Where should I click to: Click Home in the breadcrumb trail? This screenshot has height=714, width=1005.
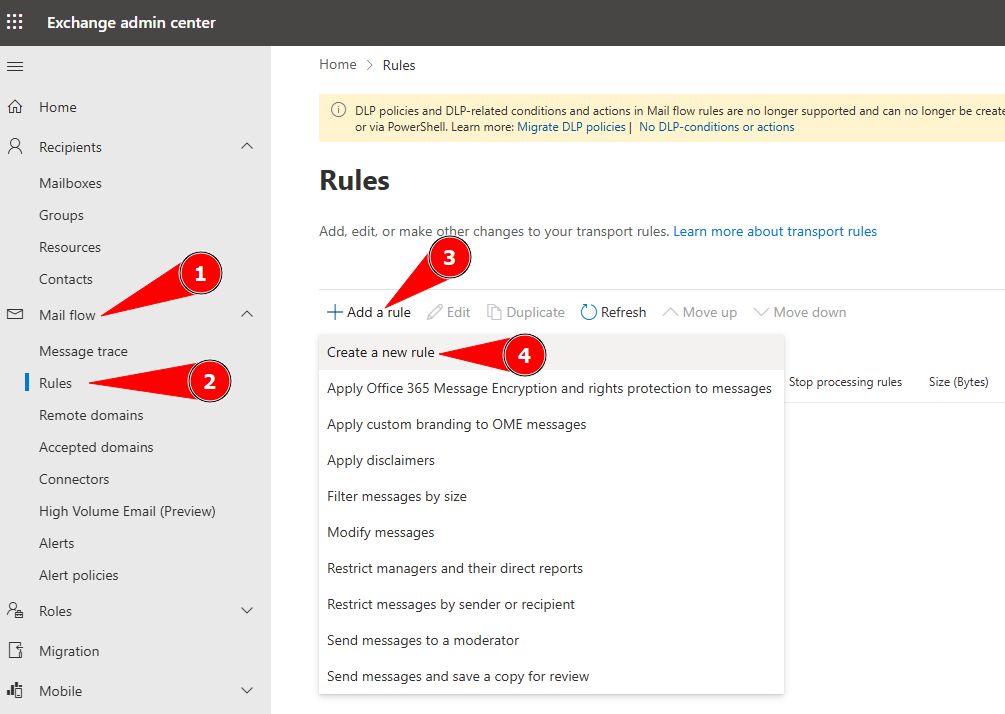[x=337, y=64]
